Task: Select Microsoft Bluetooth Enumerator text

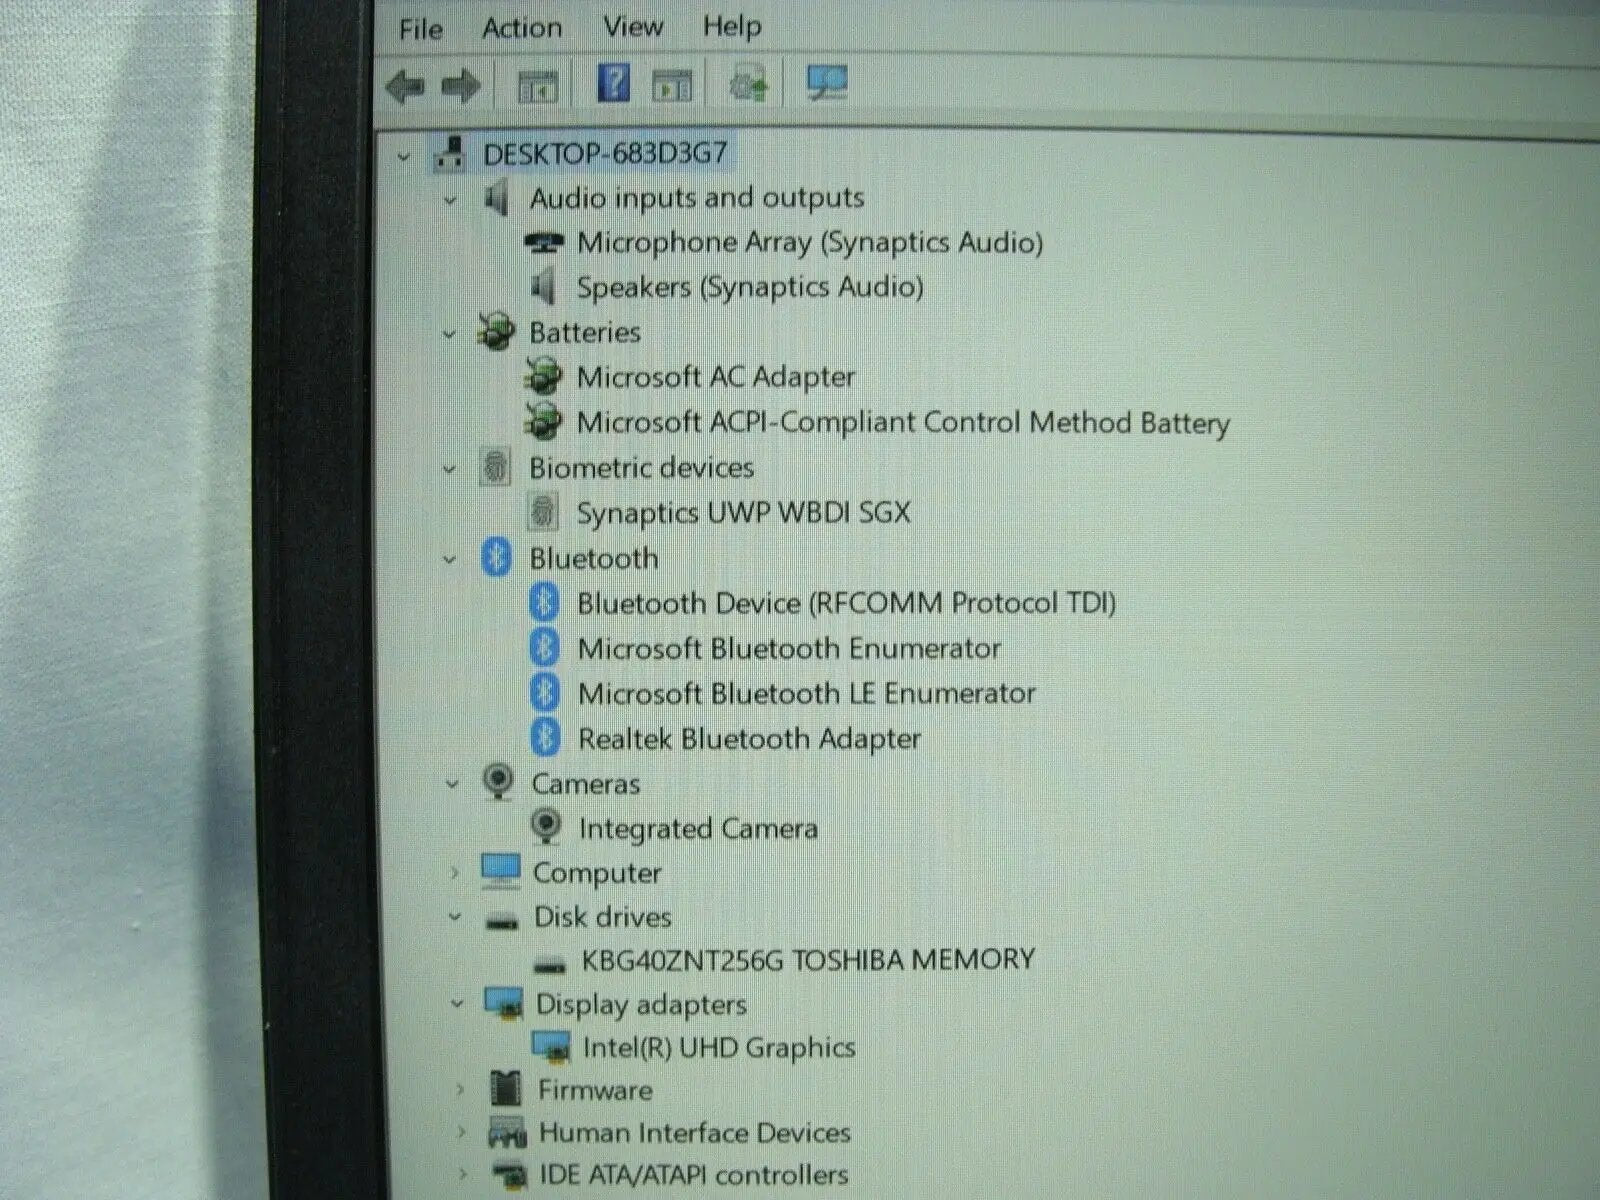Action: tap(789, 648)
